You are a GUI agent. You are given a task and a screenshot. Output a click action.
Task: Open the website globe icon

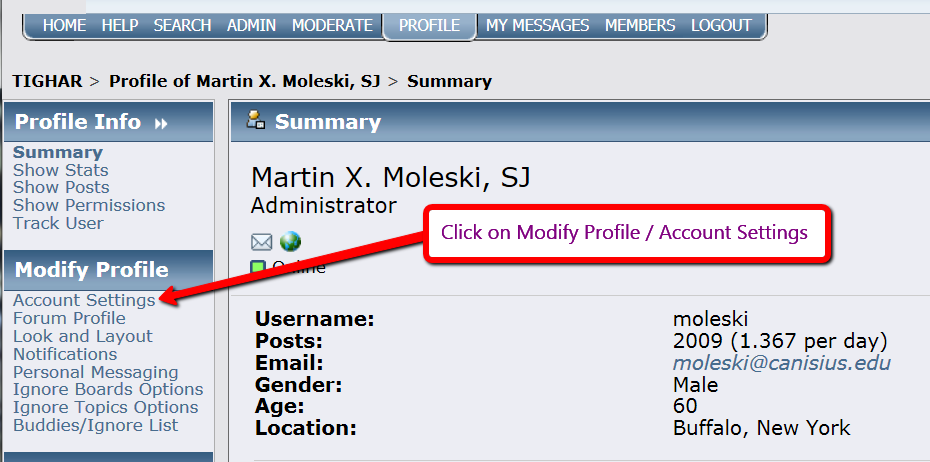pyautogui.click(x=290, y=242)
